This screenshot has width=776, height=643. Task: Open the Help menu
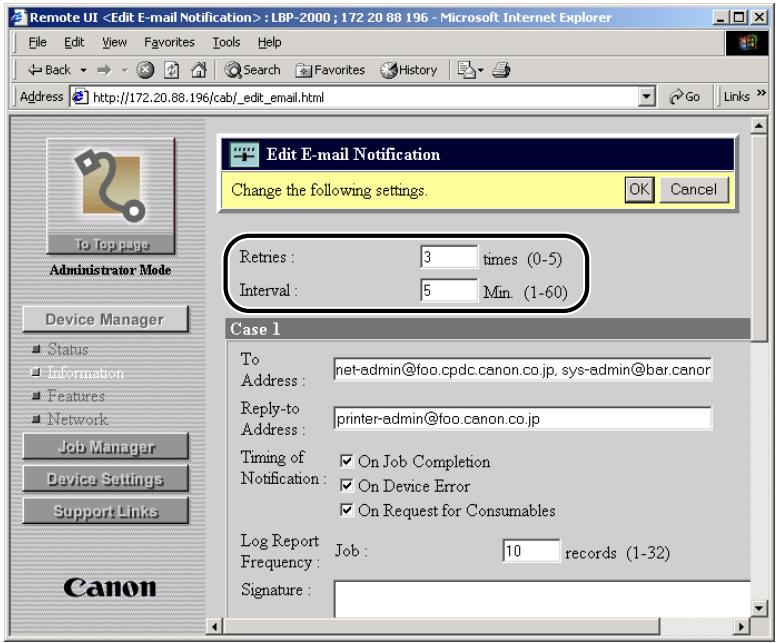coord(269,43)
